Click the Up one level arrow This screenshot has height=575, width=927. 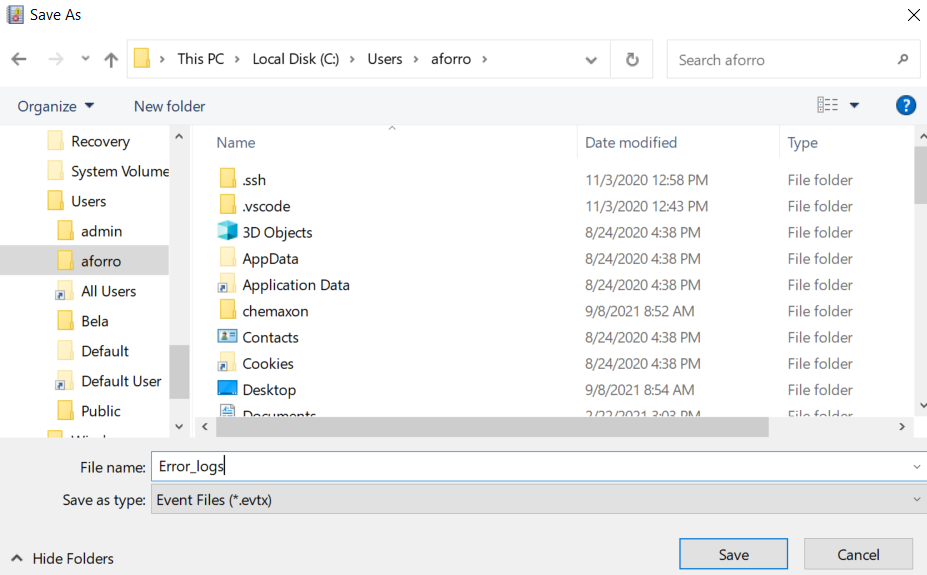tap(111, 60)
